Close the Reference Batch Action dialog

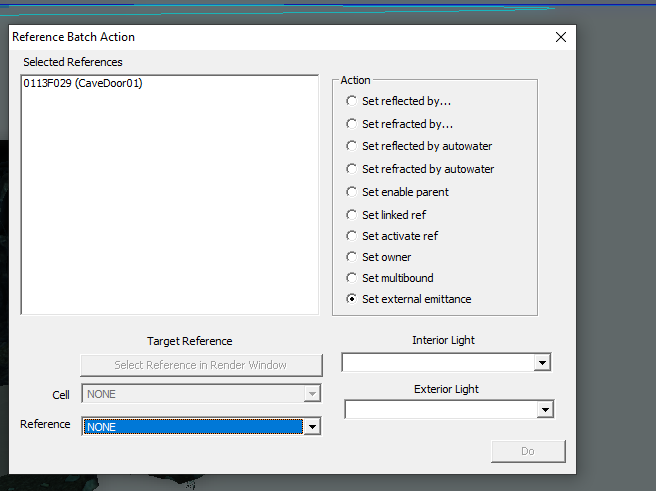click(x=561, y=37)
